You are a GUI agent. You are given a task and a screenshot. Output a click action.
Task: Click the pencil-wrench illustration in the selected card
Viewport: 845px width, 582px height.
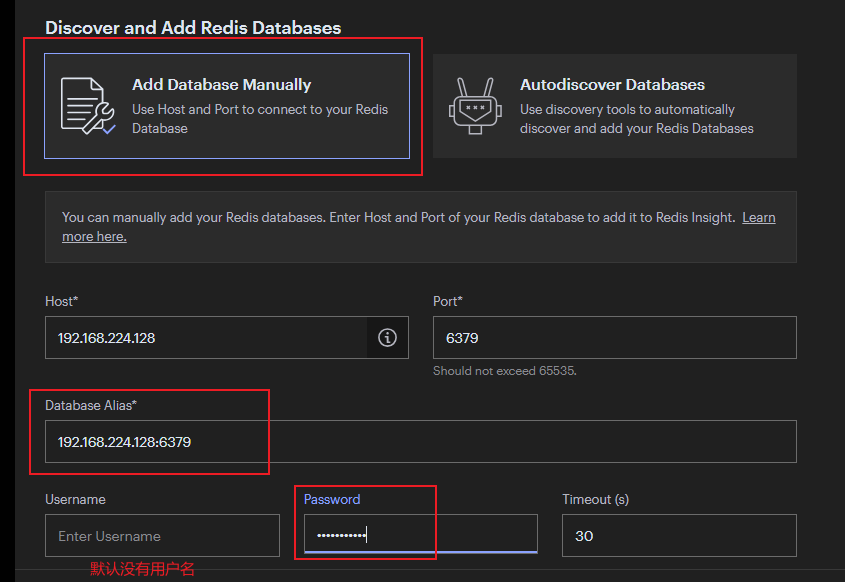(89, 103)
